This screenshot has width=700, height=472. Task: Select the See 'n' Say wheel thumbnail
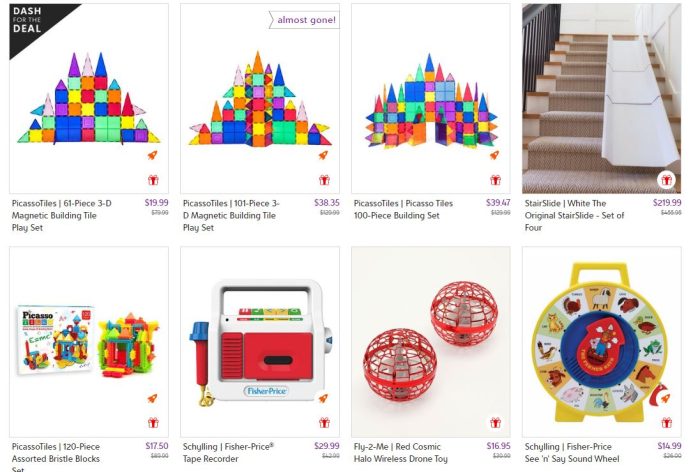601,342
